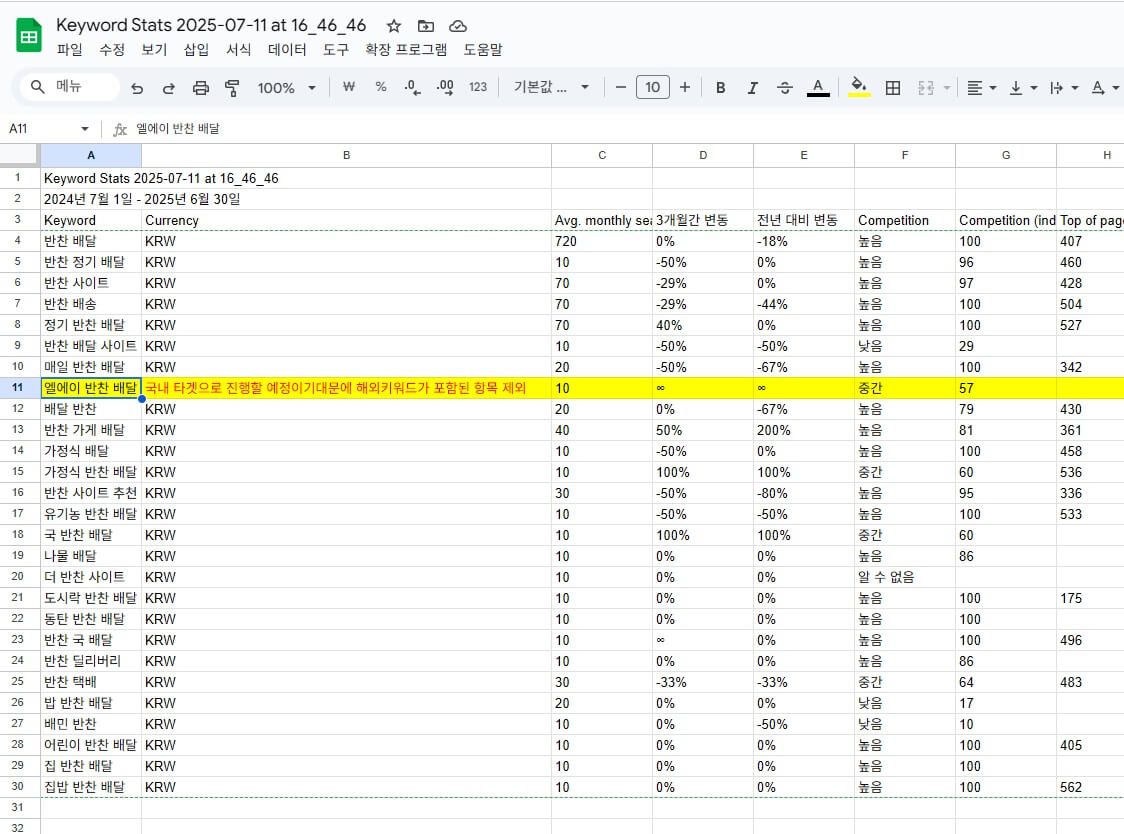Screen dimensions: 1124x834
Task: Activate the paint format tool
Action: [x=232, y=87]
